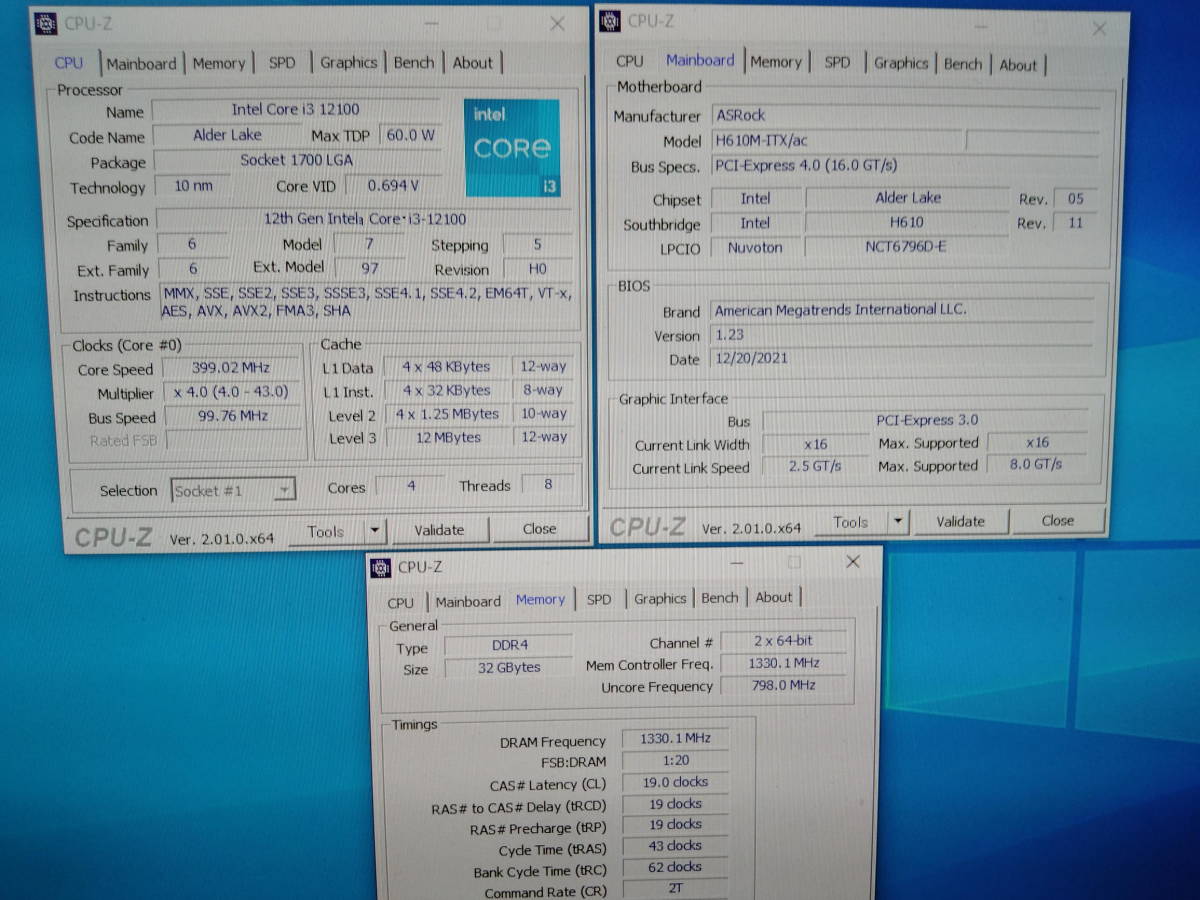The width and height of the screenshot is (1200, 900).
Task: Click Level 3 cache value '12 MBytes'
Action: click(x=446, y=437)
